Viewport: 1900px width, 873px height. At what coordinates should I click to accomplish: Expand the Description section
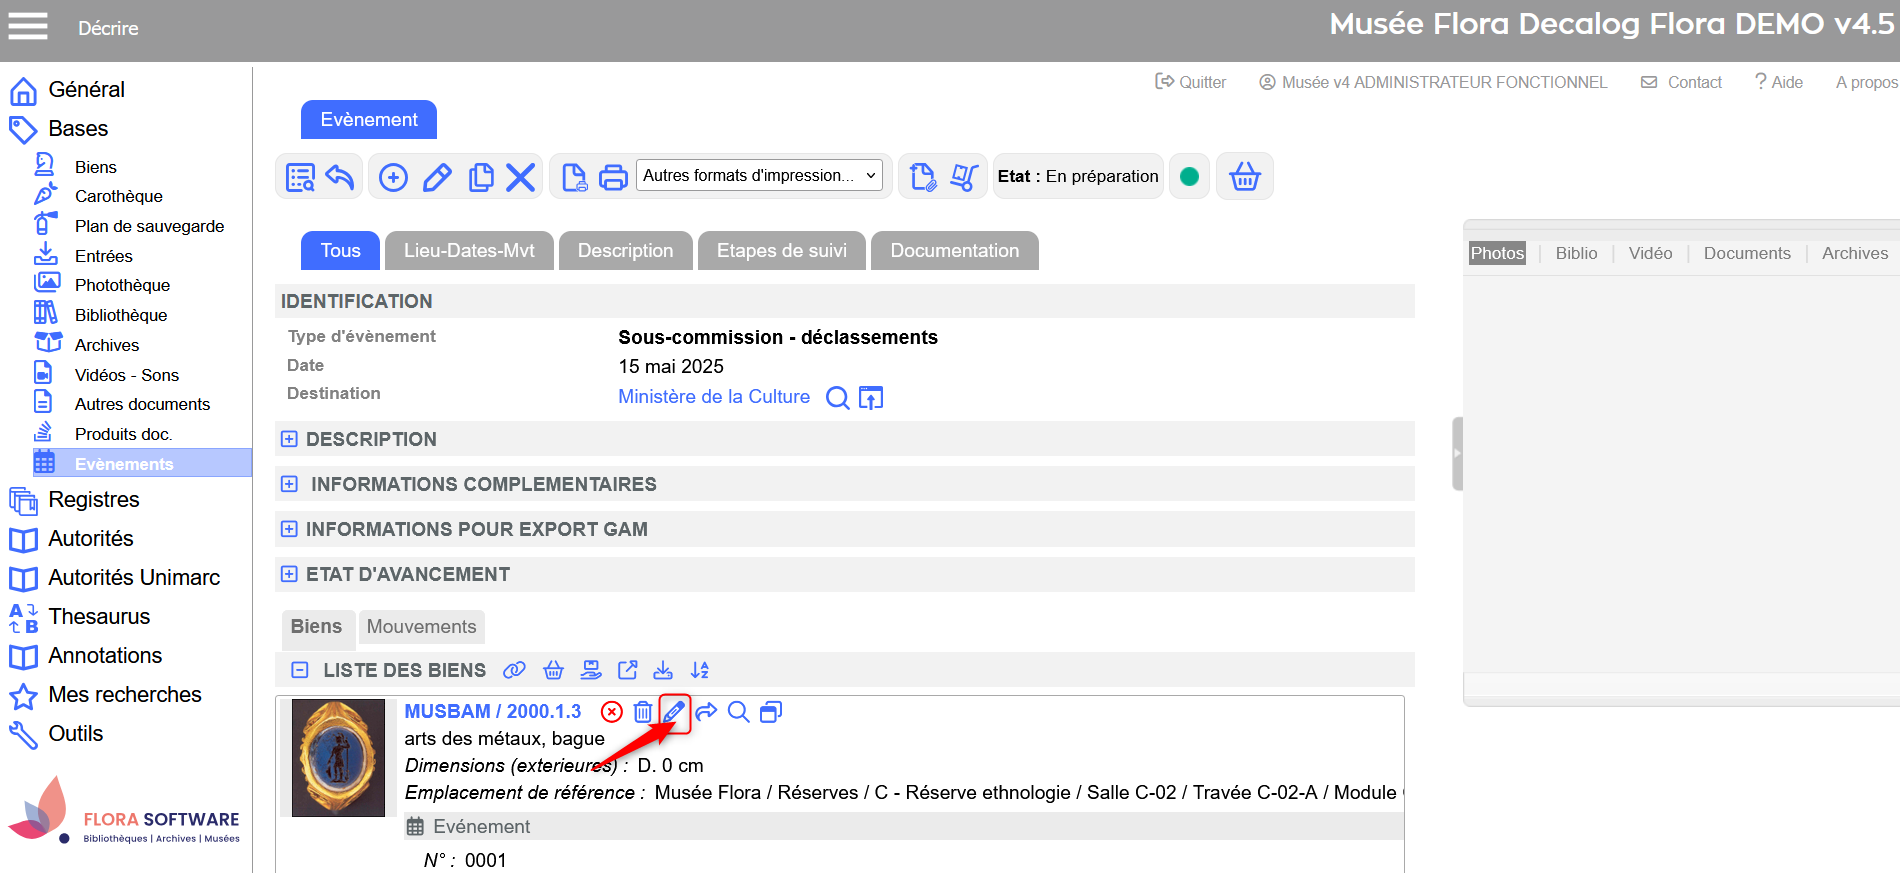coord(289,439)
